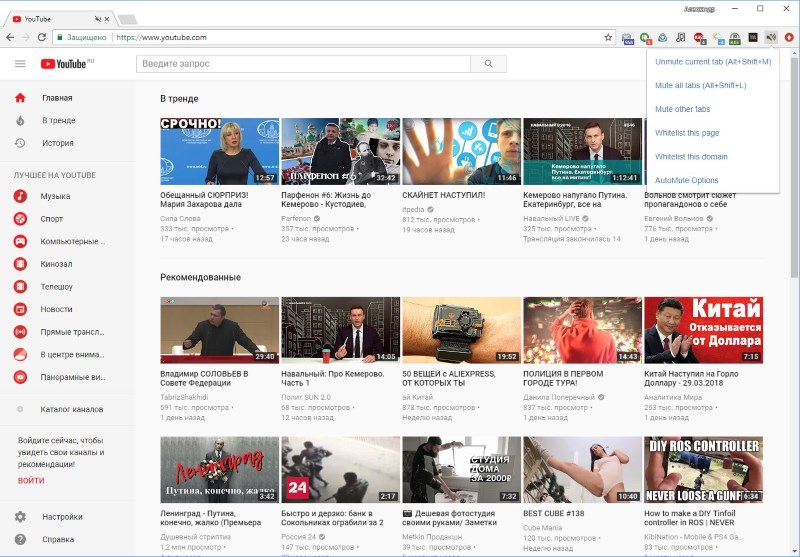Select Unmute current tab menu entry
This screenshot has width=800, height=557.
712,62
